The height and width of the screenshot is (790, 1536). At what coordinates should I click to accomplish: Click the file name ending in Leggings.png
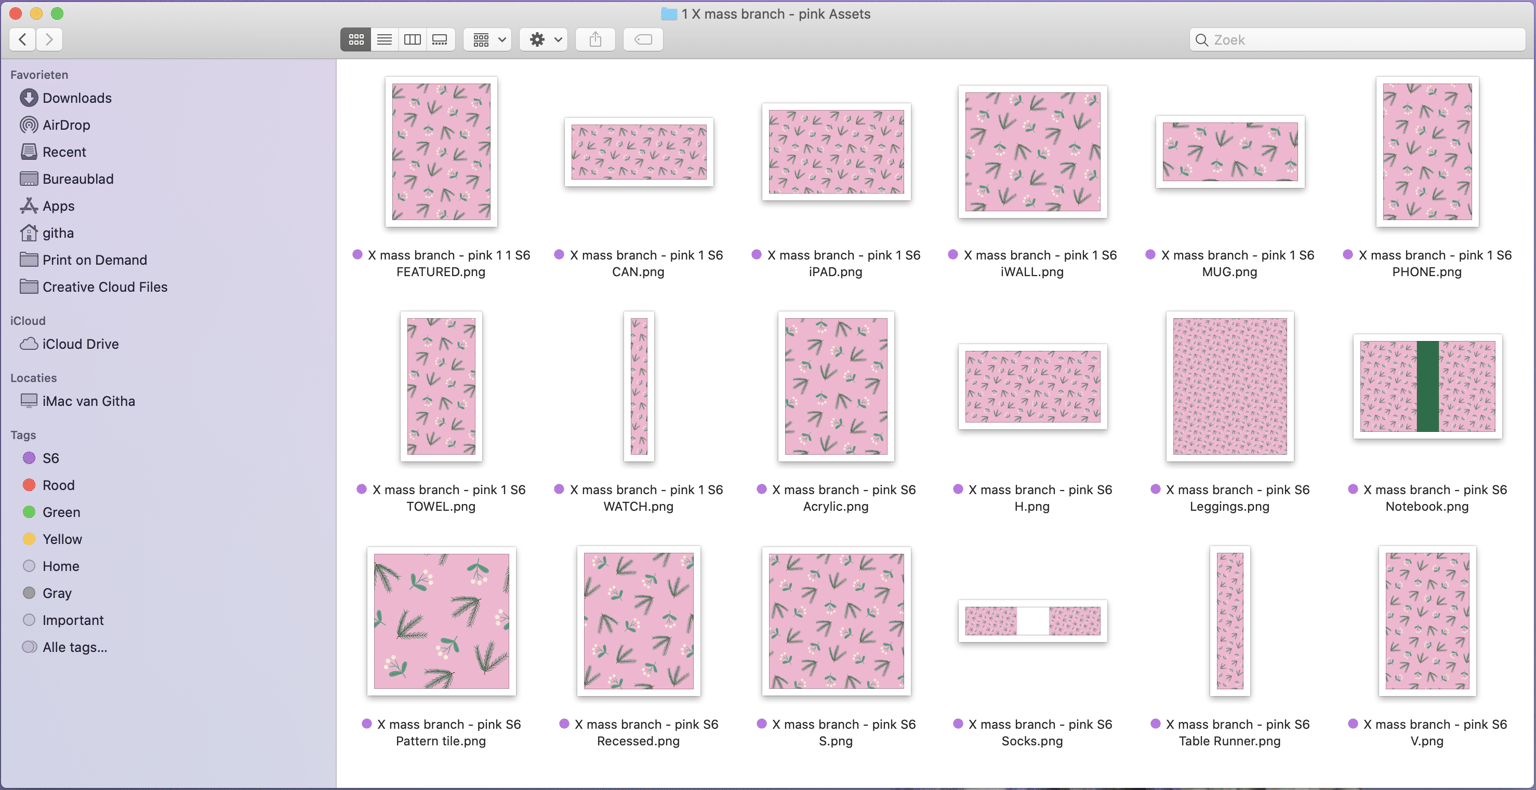click(x=1230, y=498)
